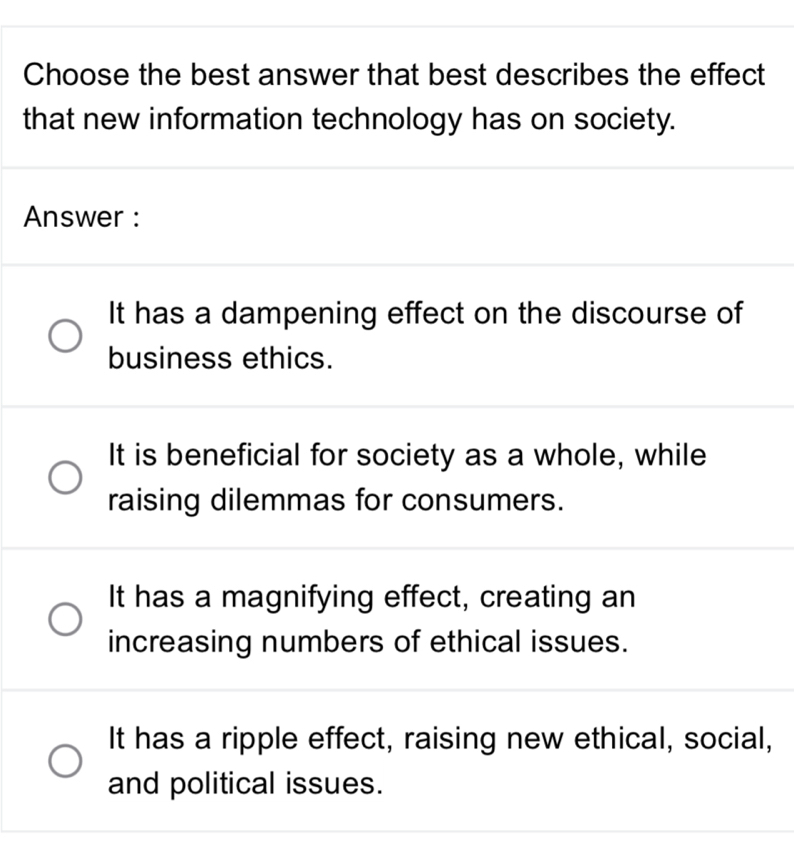
Task: Click the words 'business ethics' in the first option
Action: point(219,358)
